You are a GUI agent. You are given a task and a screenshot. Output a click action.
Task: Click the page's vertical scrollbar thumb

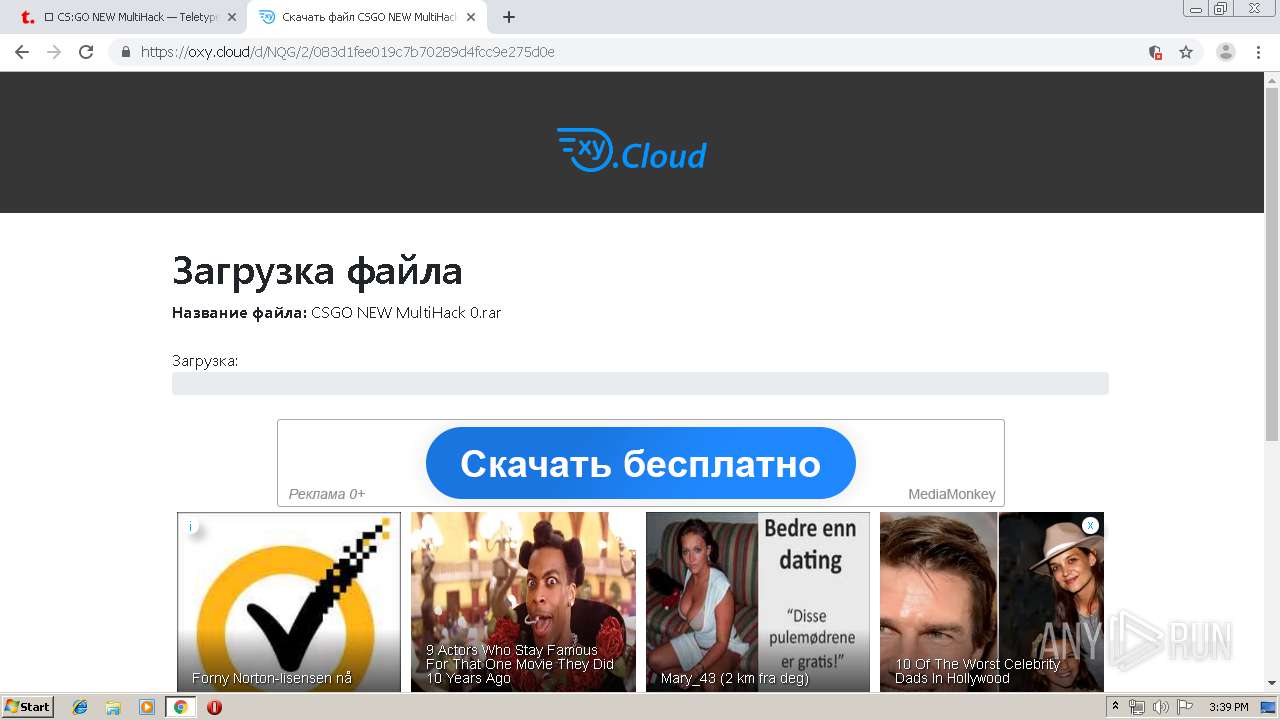(1272, 264)
